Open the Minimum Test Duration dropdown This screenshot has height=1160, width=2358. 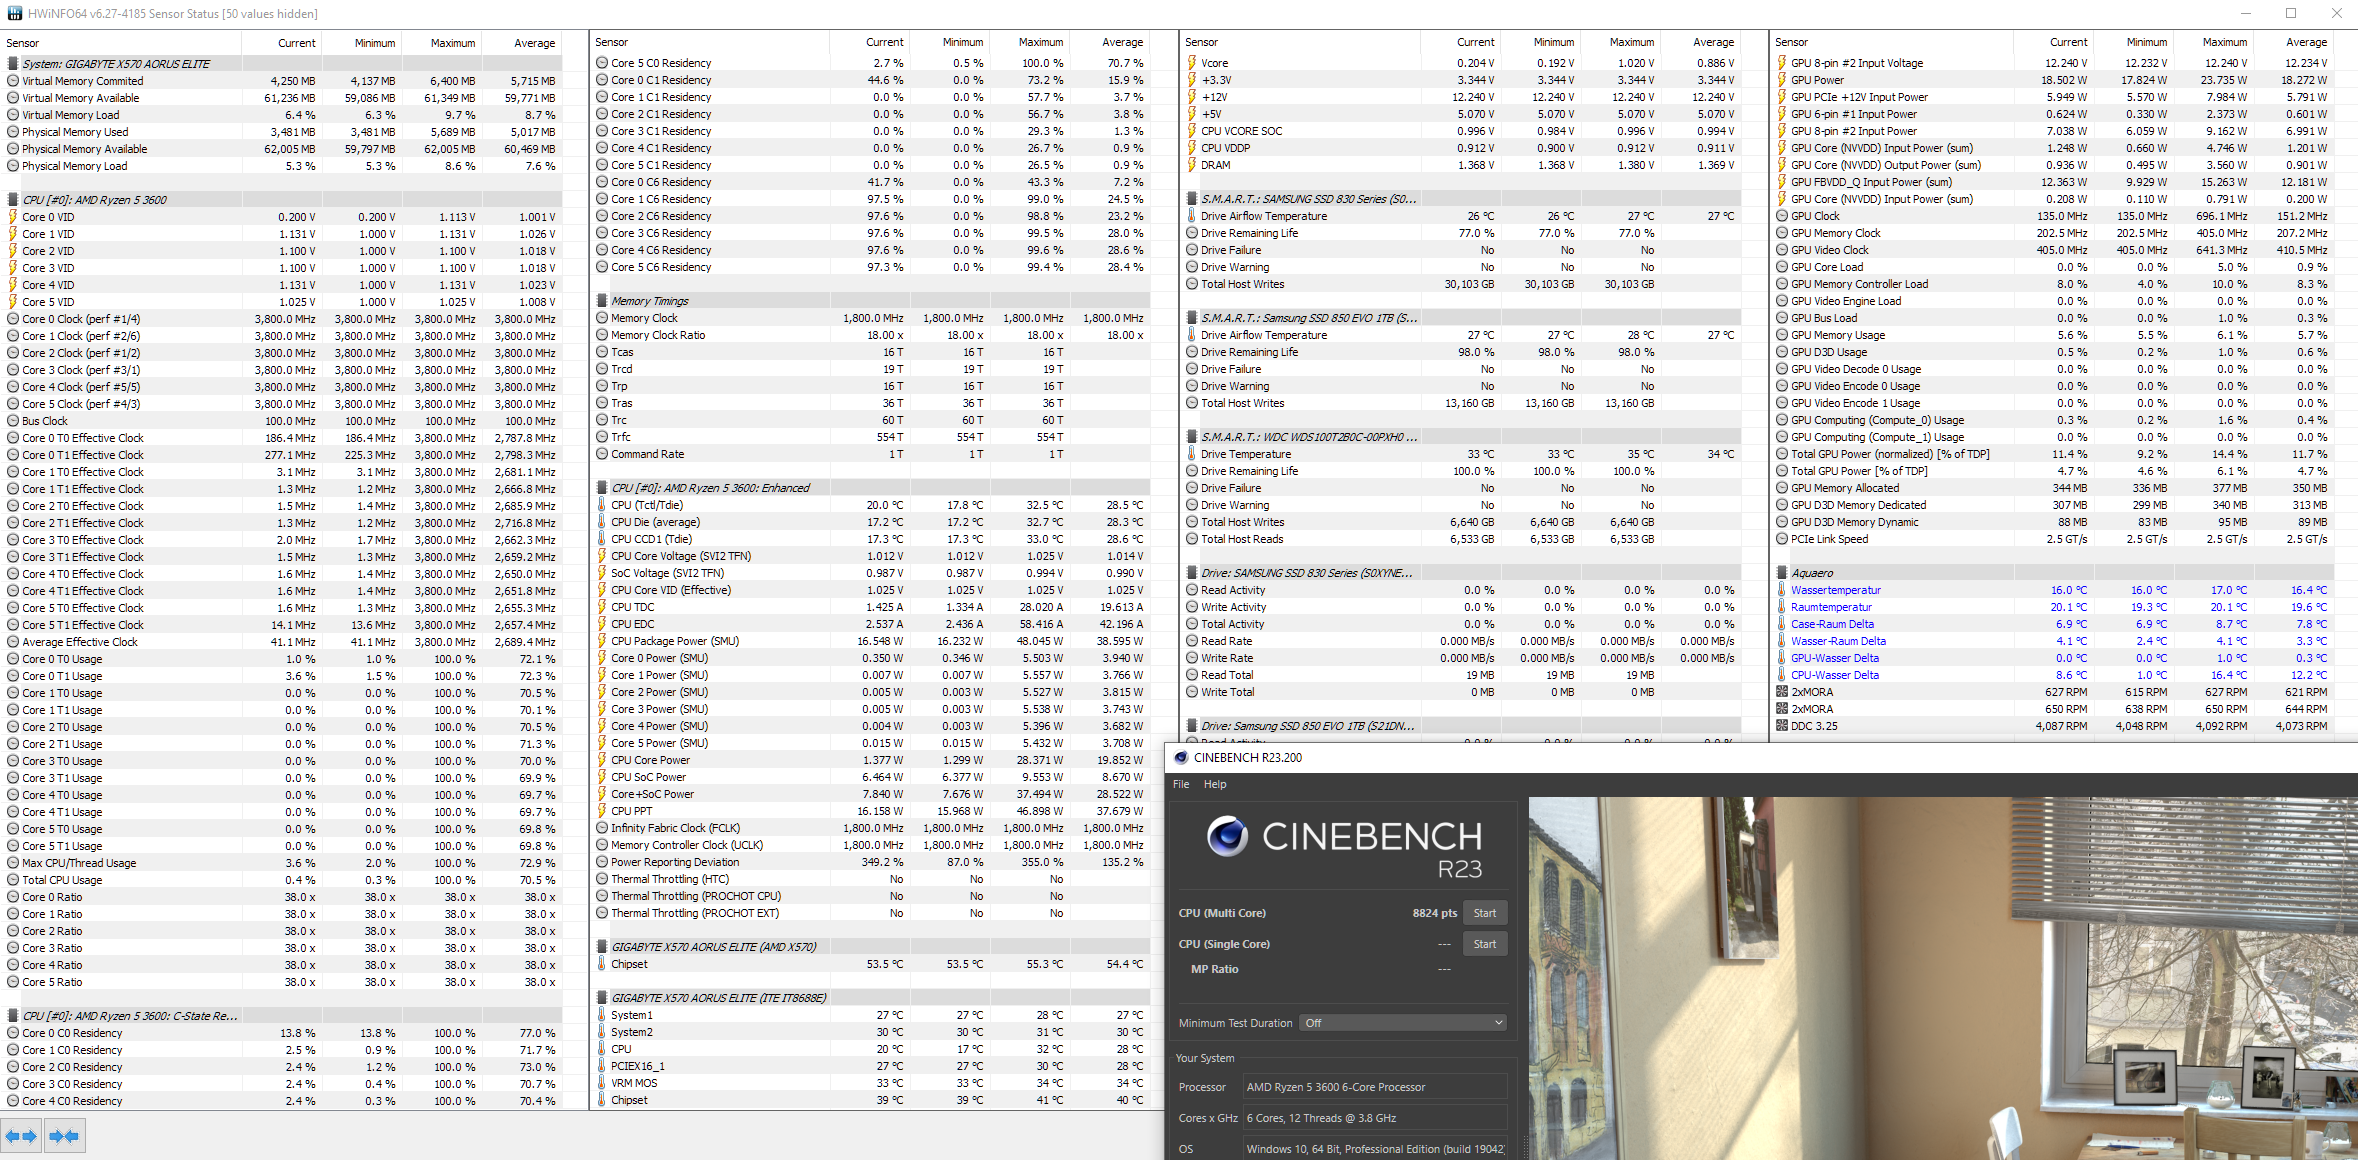pyautogui.click(x=1402, y=1023)
